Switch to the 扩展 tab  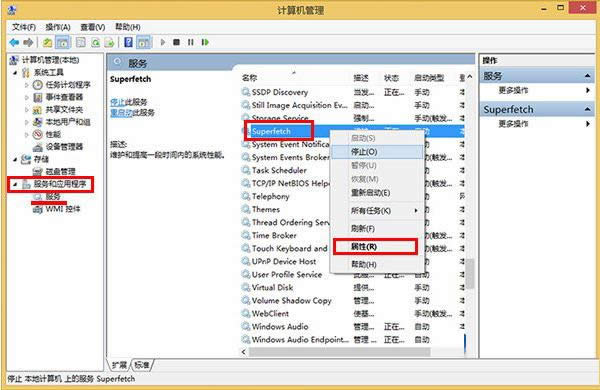[x=119, y=365]
